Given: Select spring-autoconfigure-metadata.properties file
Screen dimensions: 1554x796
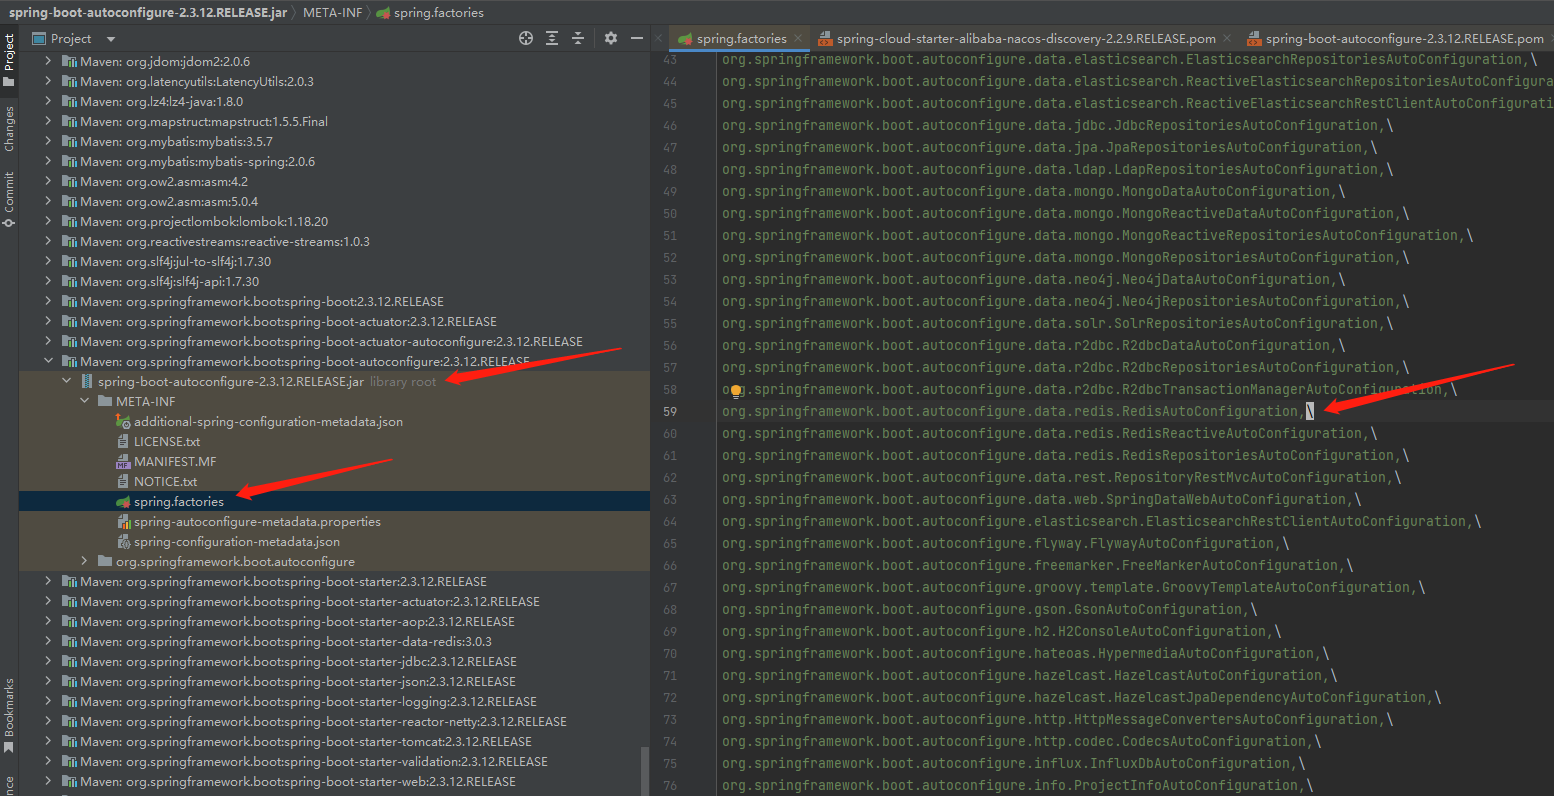Looking at the screenshot, I should pyautogui.click(x=257, y=521).
